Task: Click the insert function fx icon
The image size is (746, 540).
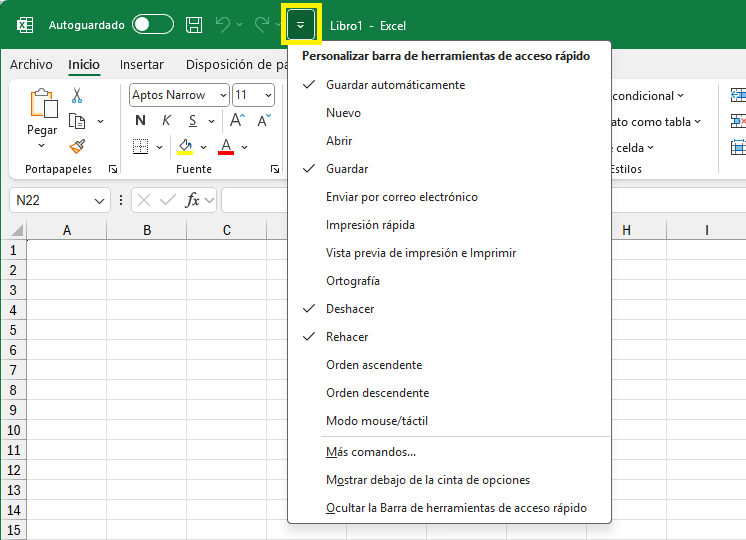Action: coord(192,200)
